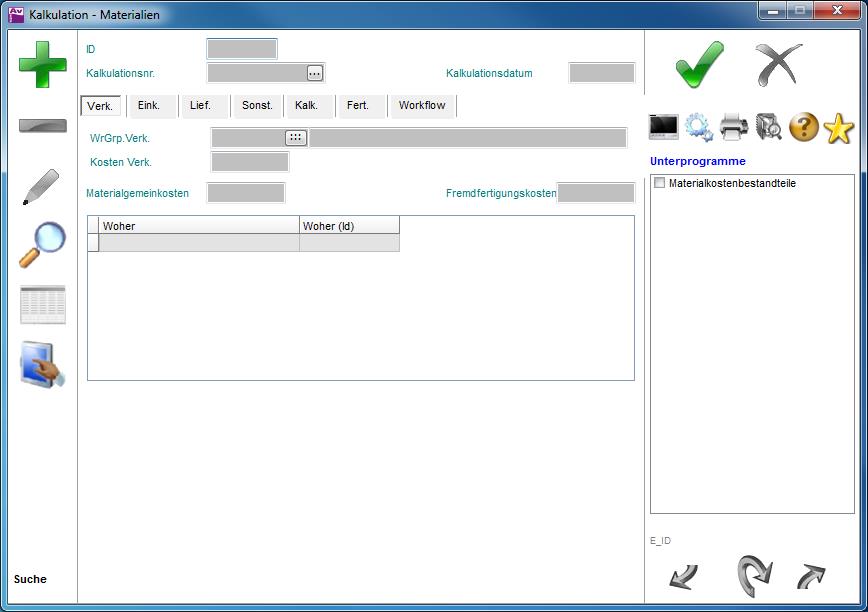Select the Fert. tab
Image resolution: width=868 pixels, height=612 pixels.
coord(358,105)
